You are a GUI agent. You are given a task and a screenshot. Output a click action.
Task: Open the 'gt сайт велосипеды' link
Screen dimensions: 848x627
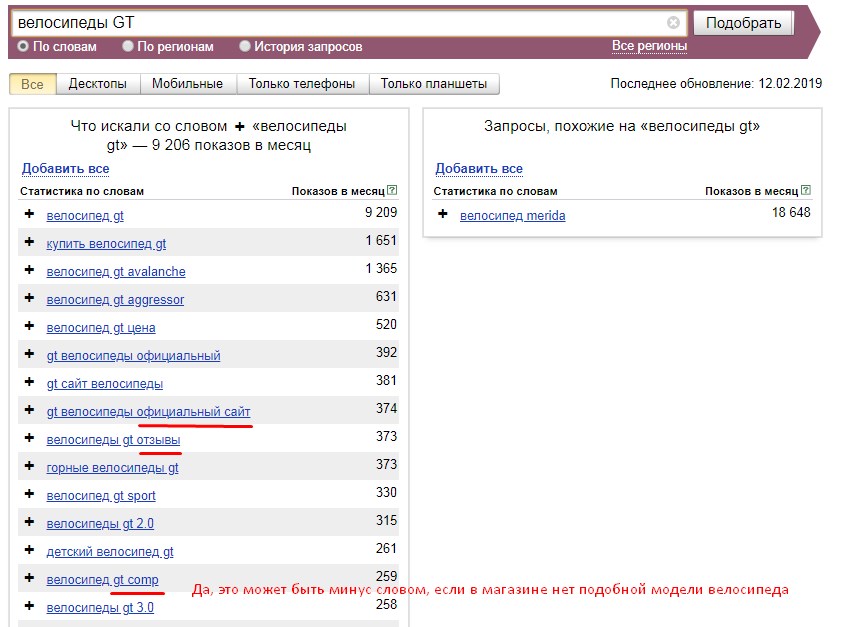[x=104, y=384]
